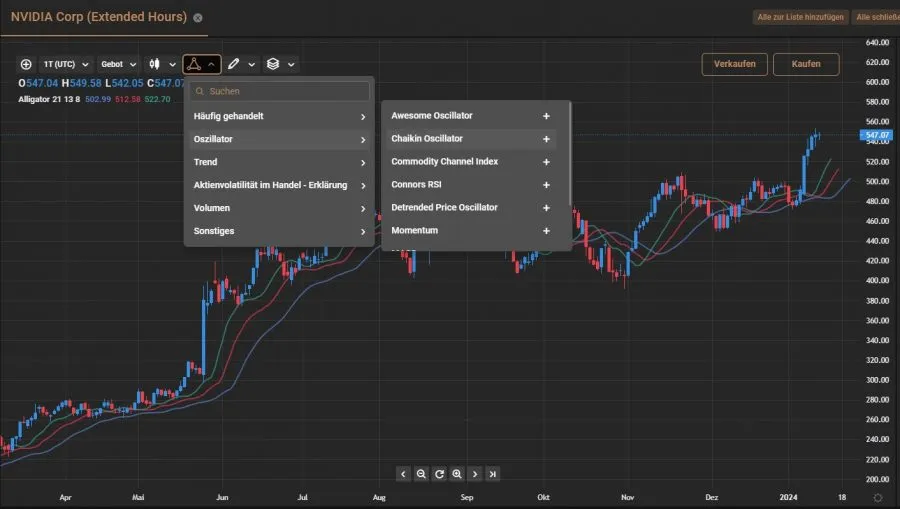Open the Gebot price type dropdown
This screenshot has width=900, height=509.
[118, 64]
